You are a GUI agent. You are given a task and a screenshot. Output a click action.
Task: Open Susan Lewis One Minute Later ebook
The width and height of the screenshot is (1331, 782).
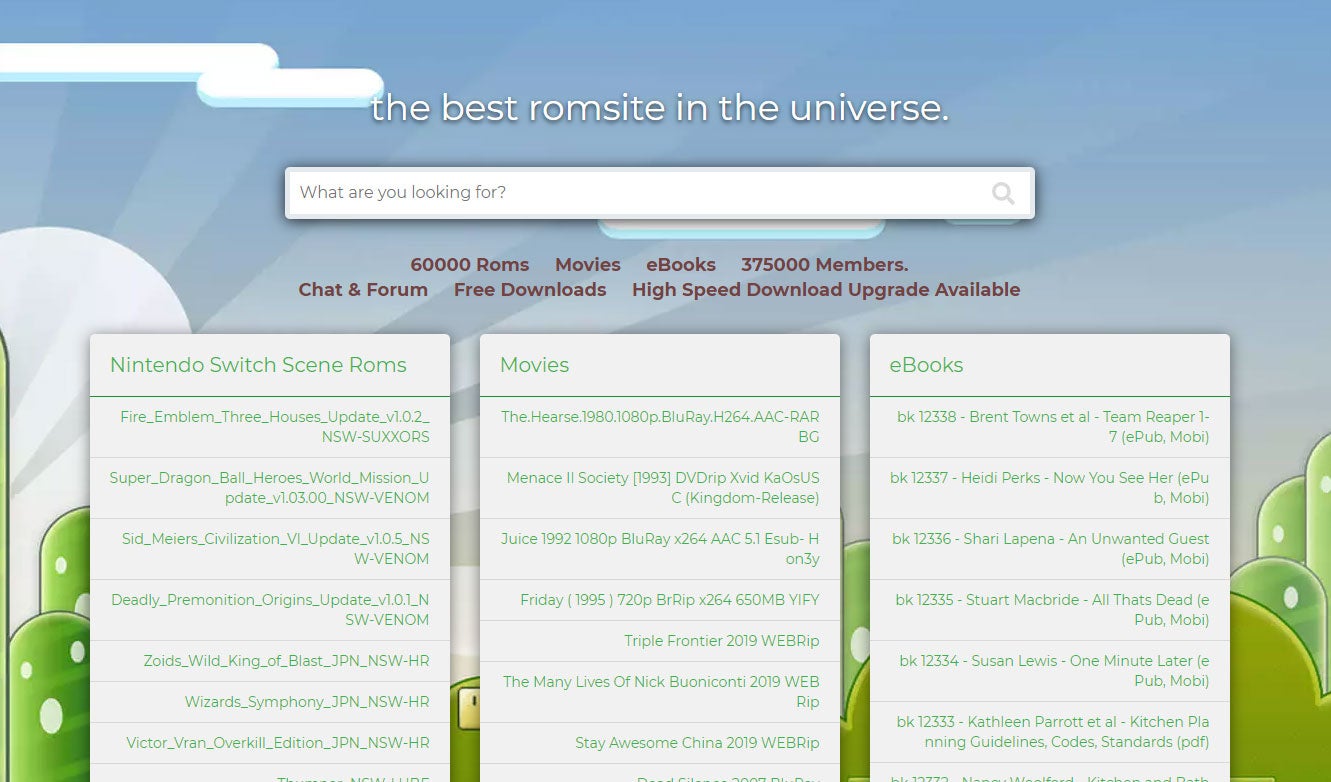(1054, 671)
